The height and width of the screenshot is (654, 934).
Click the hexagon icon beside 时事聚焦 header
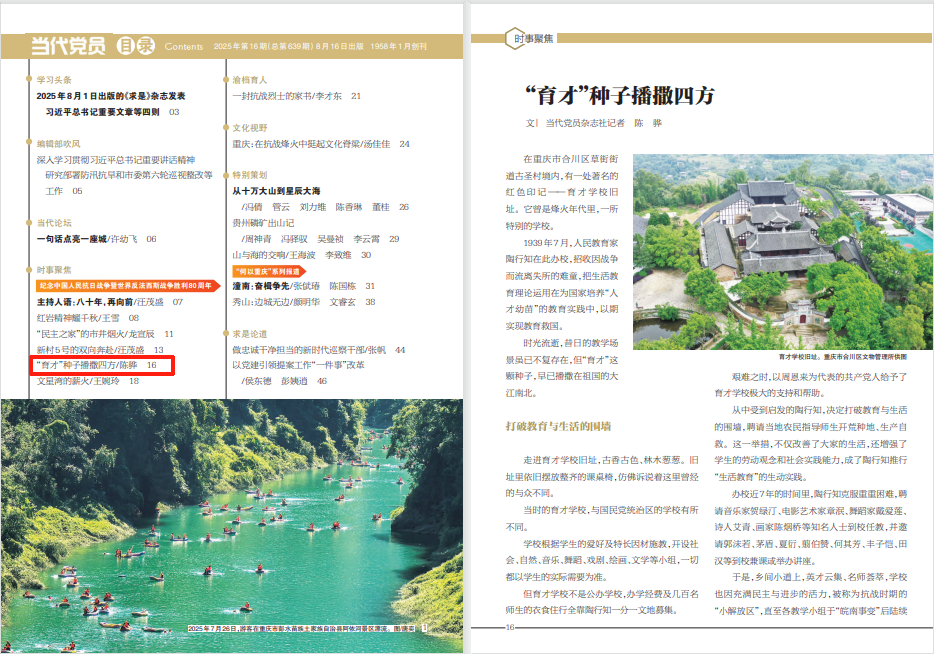point(506,39)
